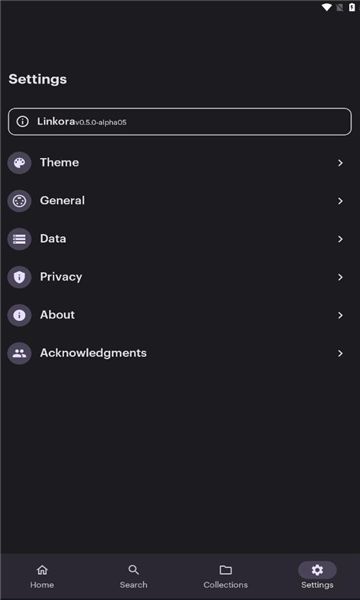Tap the Linkora version info card

tap(180, 122)
